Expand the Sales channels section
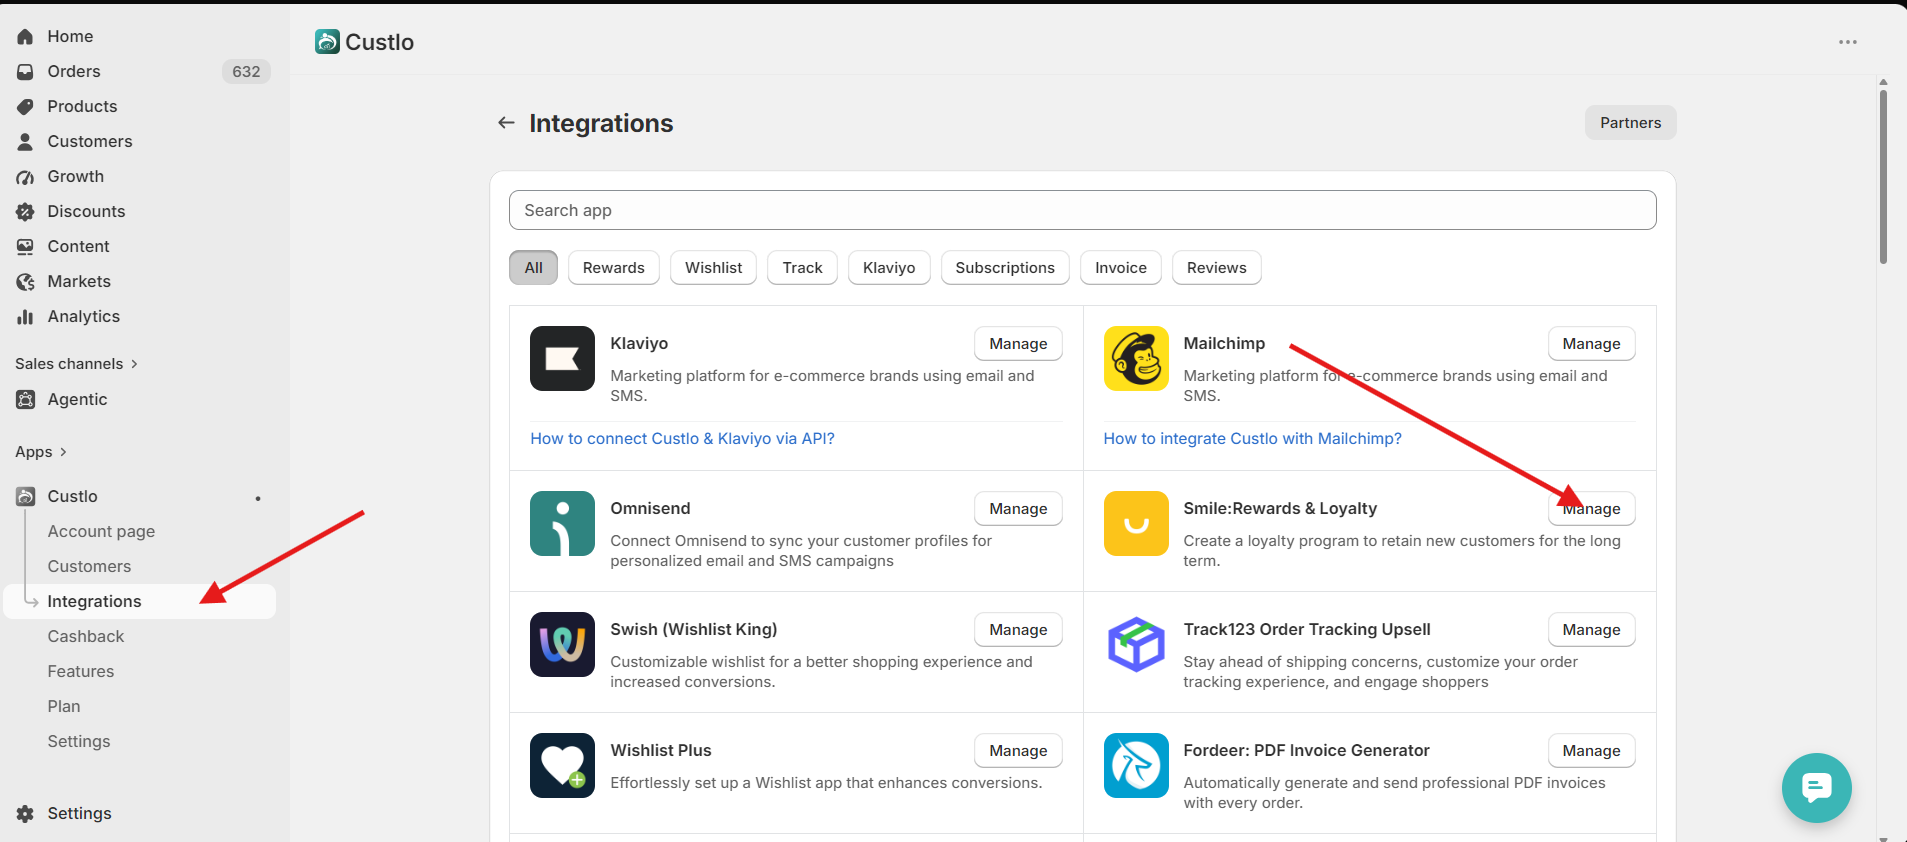The width and height of the screenshot is (1907, 842). pyautogui.click(x=76, y=364)
